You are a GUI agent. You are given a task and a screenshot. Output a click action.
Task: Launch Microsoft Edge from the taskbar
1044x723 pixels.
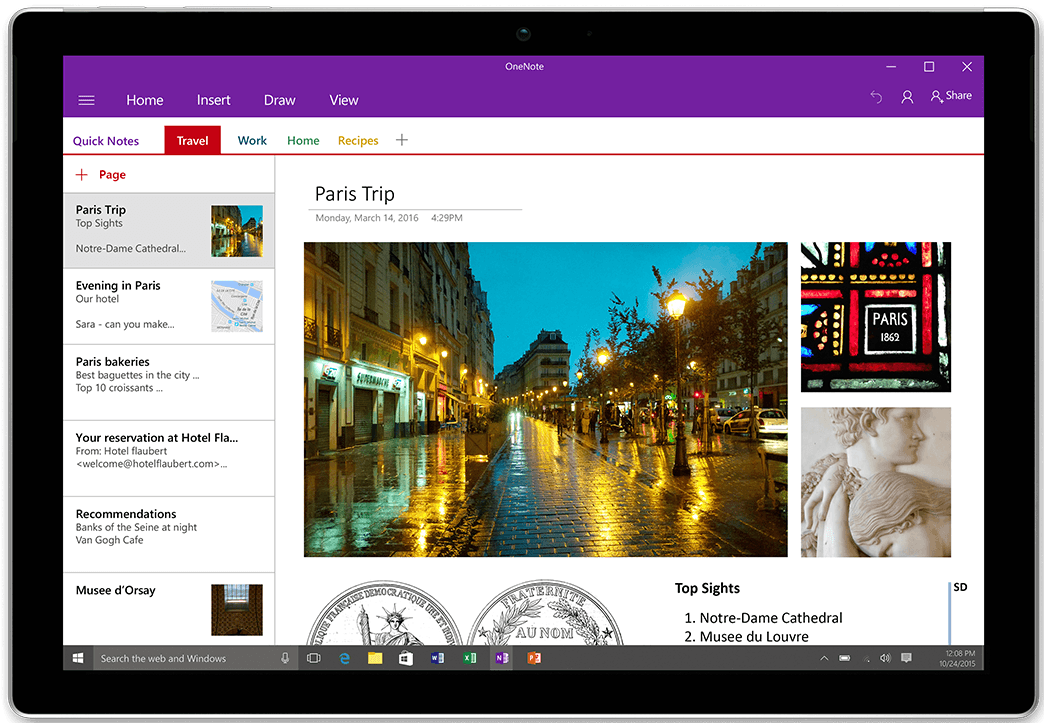[x=344, y=658]
